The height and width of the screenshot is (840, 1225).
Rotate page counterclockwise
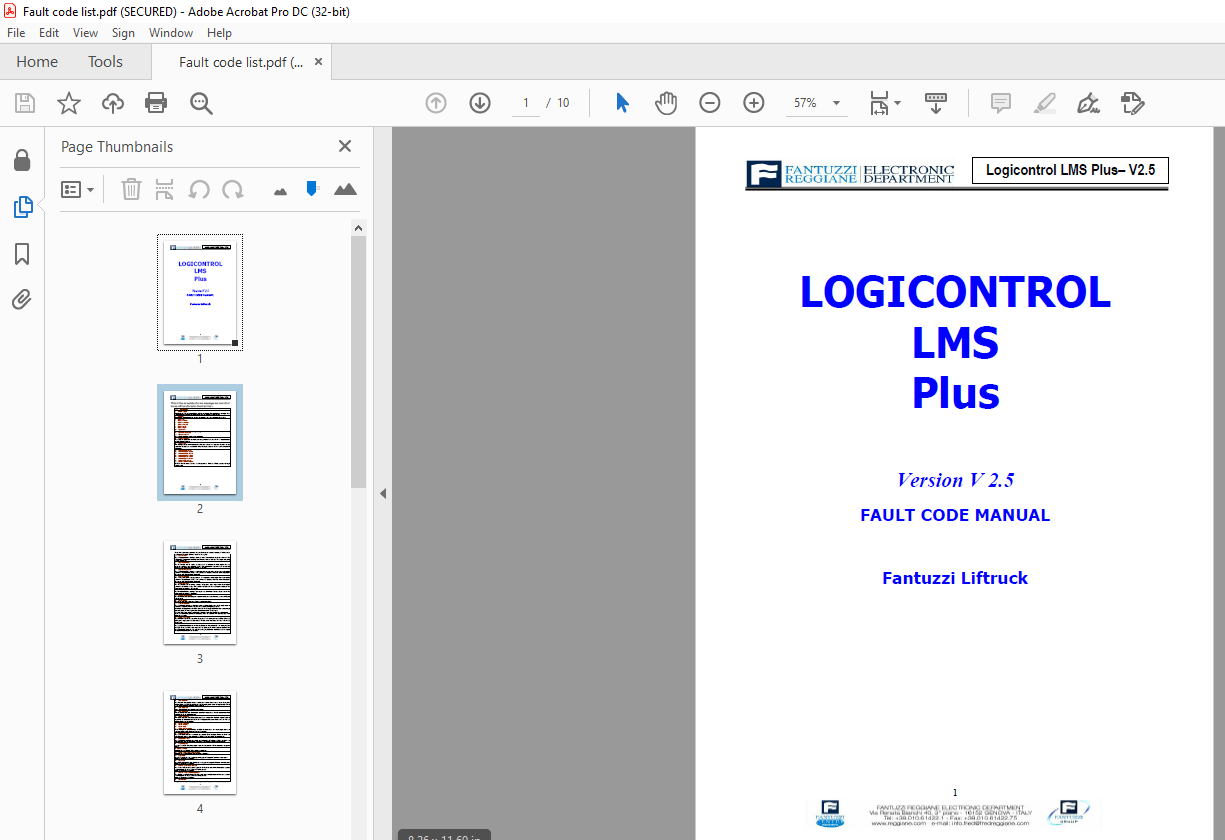click(199, 189)
